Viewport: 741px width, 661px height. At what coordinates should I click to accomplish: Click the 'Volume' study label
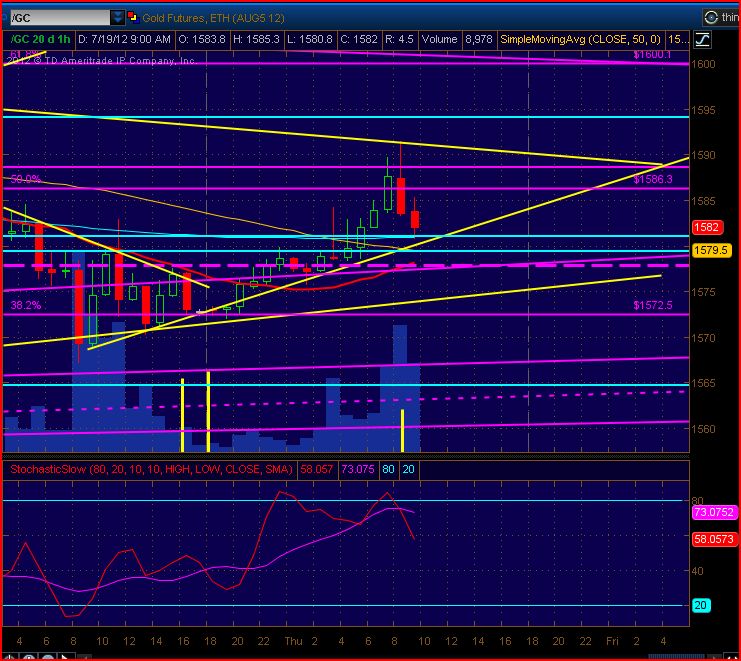click(439, 39)
